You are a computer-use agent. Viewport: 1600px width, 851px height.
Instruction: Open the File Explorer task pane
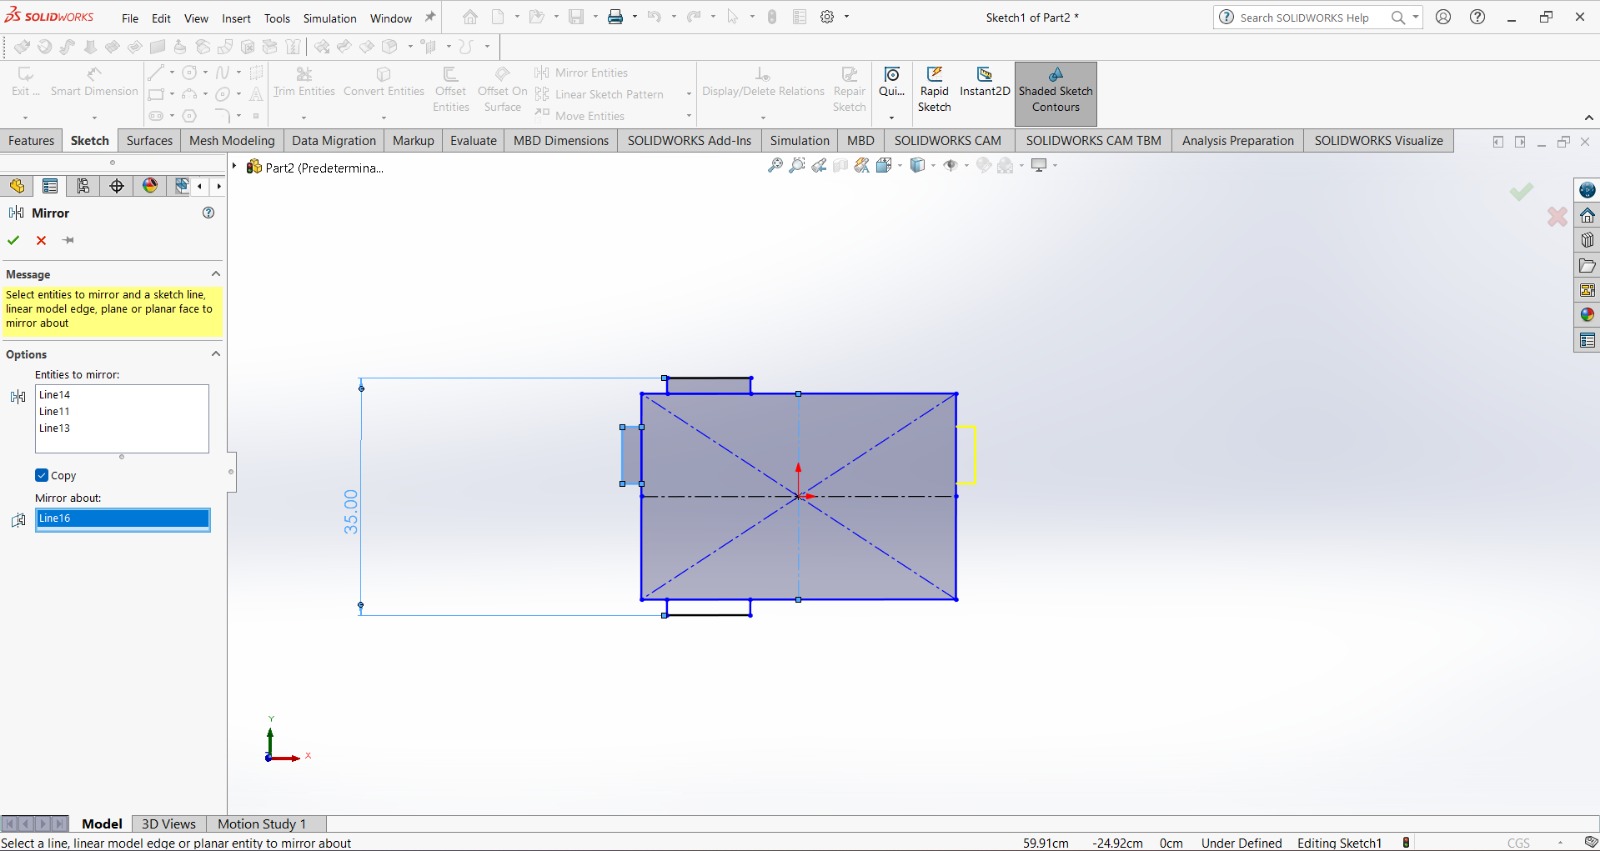[1587, 265]
